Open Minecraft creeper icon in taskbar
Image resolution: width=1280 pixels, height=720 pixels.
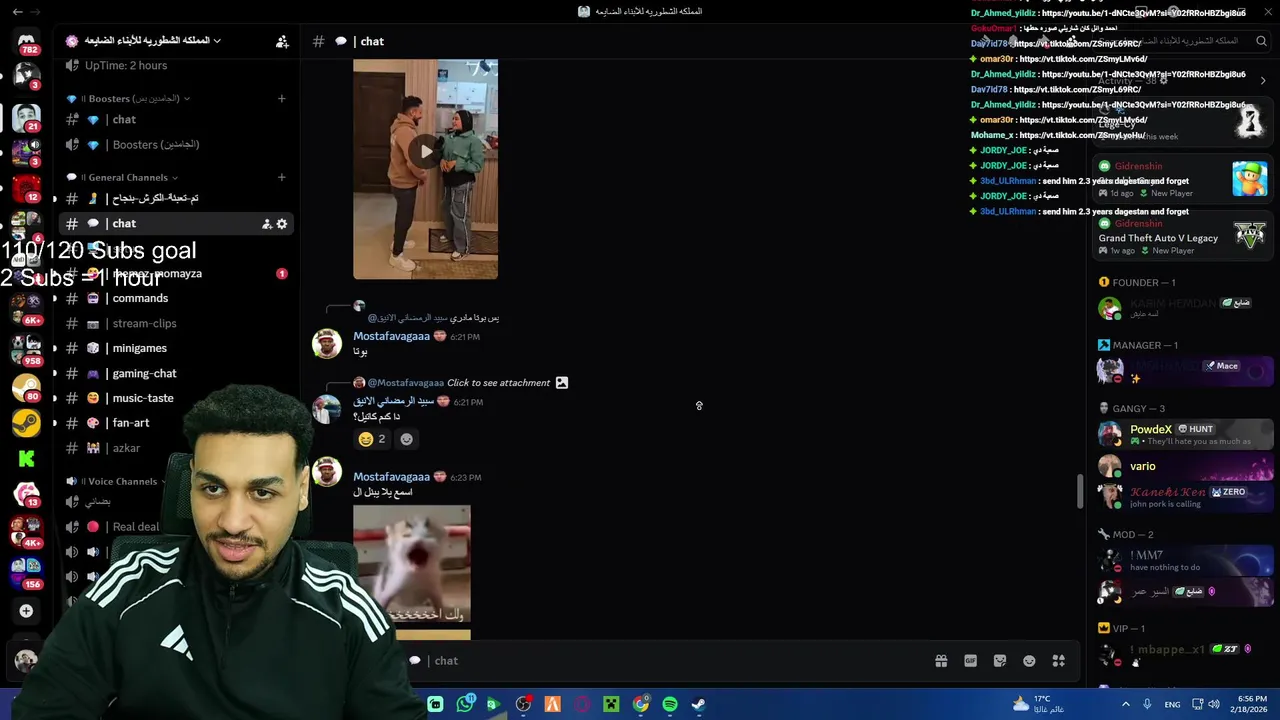point(611,704)
